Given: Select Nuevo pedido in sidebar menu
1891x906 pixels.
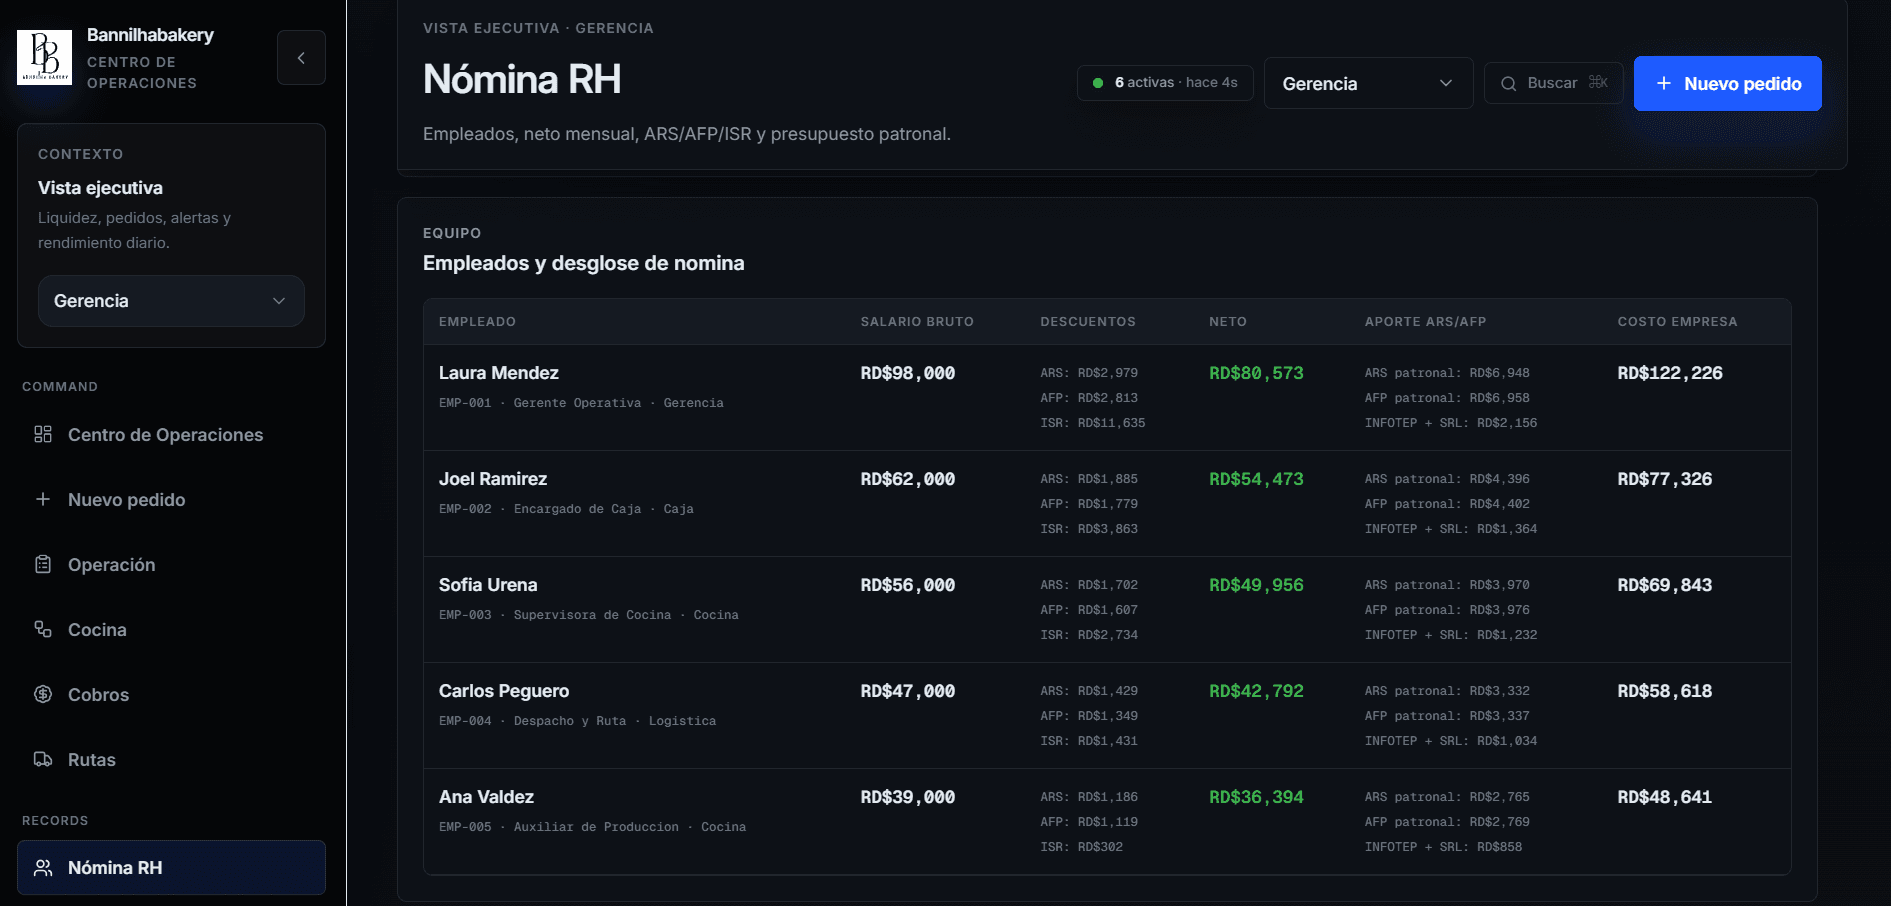Looking at the screenshot, I should [171, 500].
